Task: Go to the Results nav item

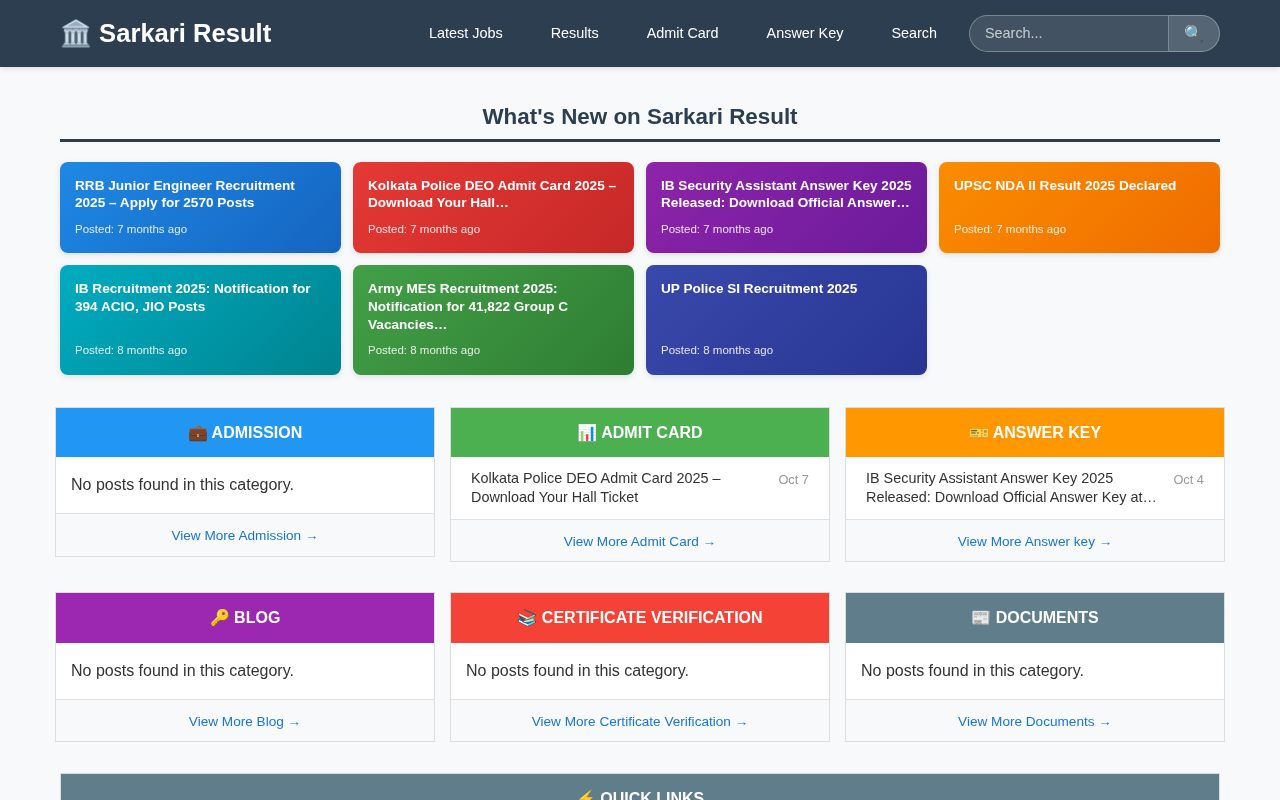Action: [x=575, y=33]
